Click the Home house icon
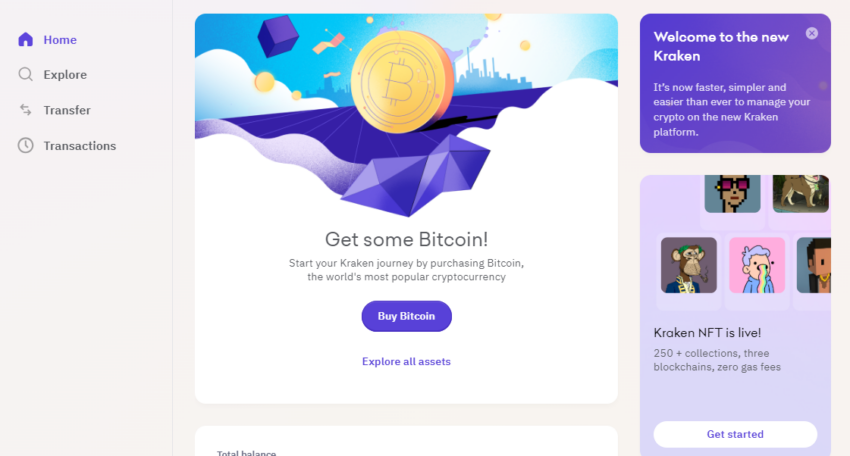Viewport: 850px width, 456px height. pos(25,40)
